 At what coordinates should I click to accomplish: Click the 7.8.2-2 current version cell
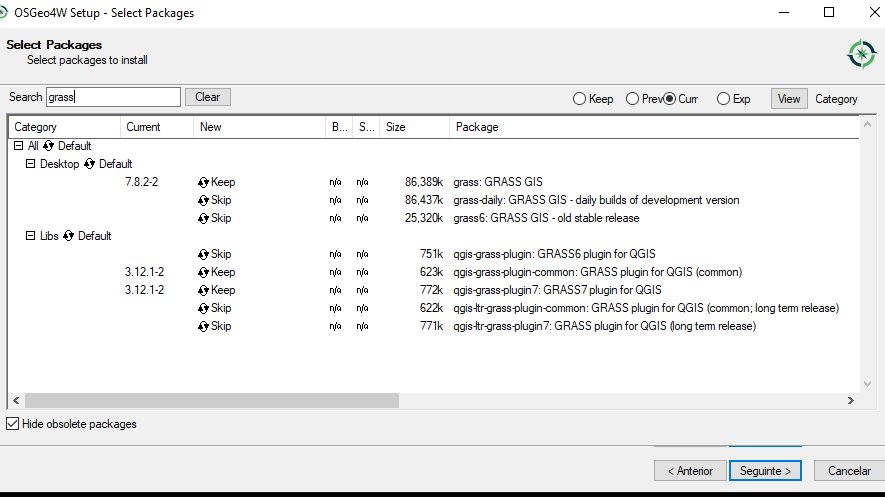(x=142, y=182)
